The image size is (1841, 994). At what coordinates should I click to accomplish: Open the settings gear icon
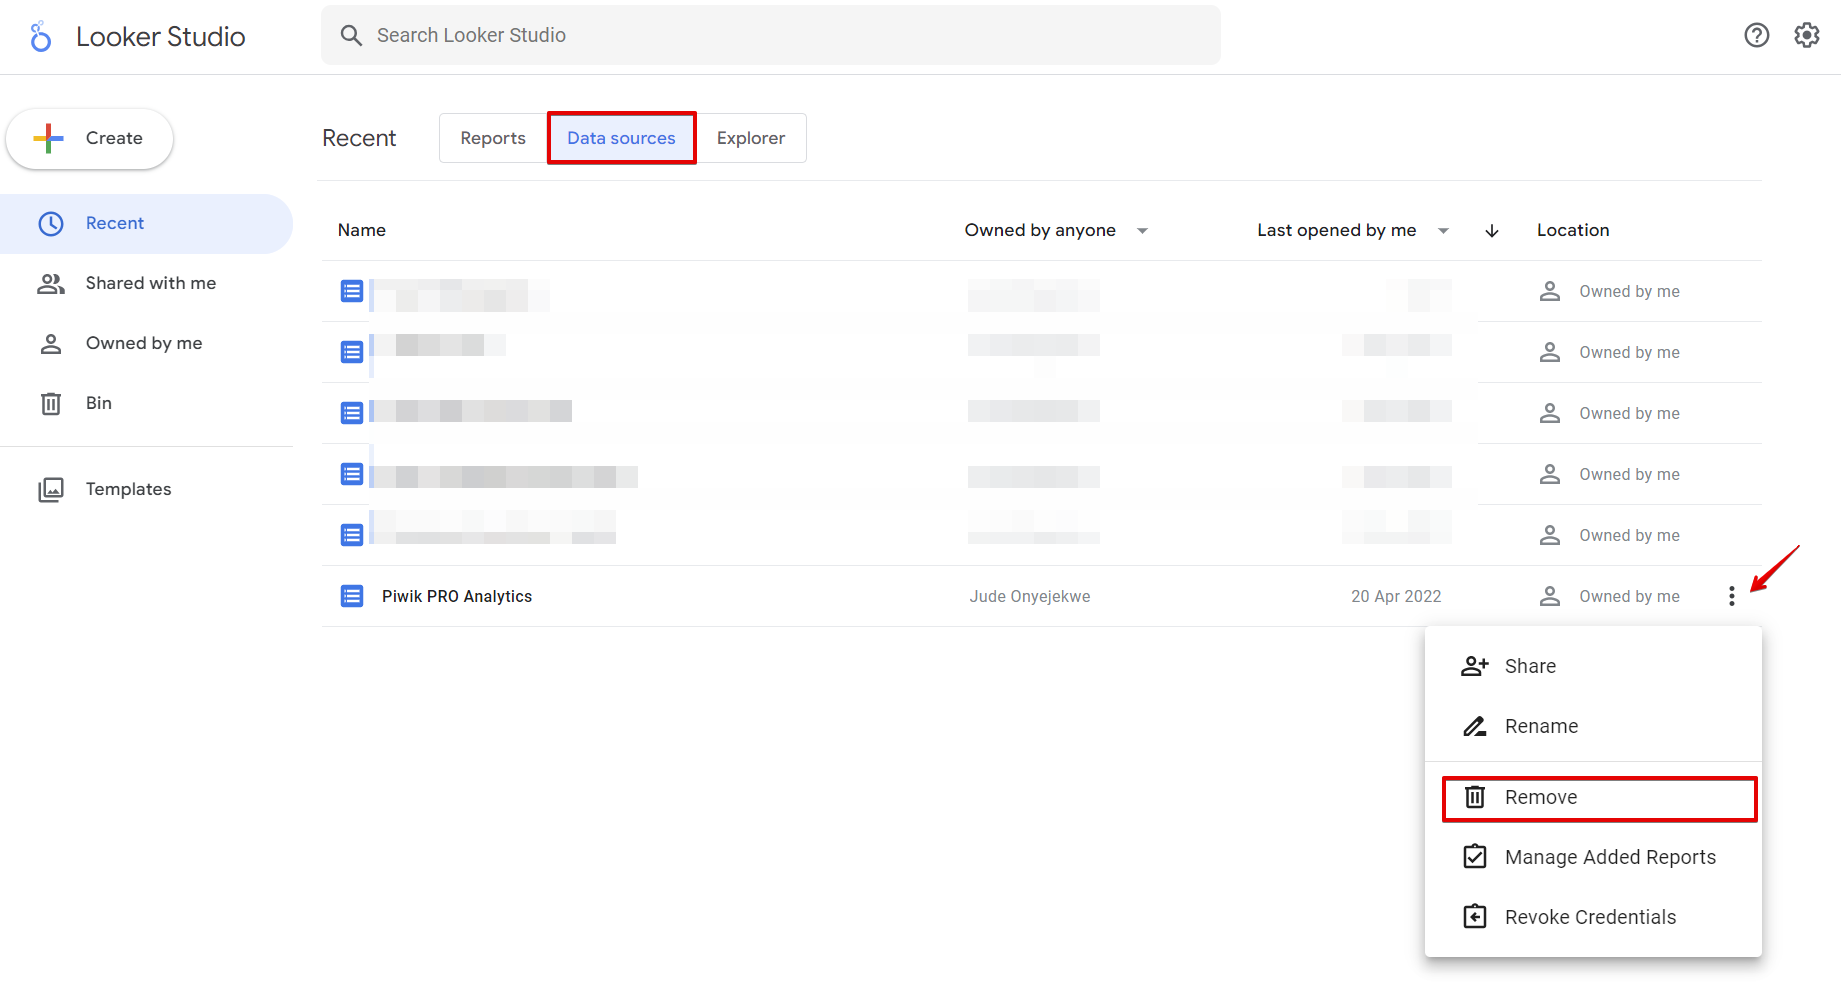point(1807,35)
